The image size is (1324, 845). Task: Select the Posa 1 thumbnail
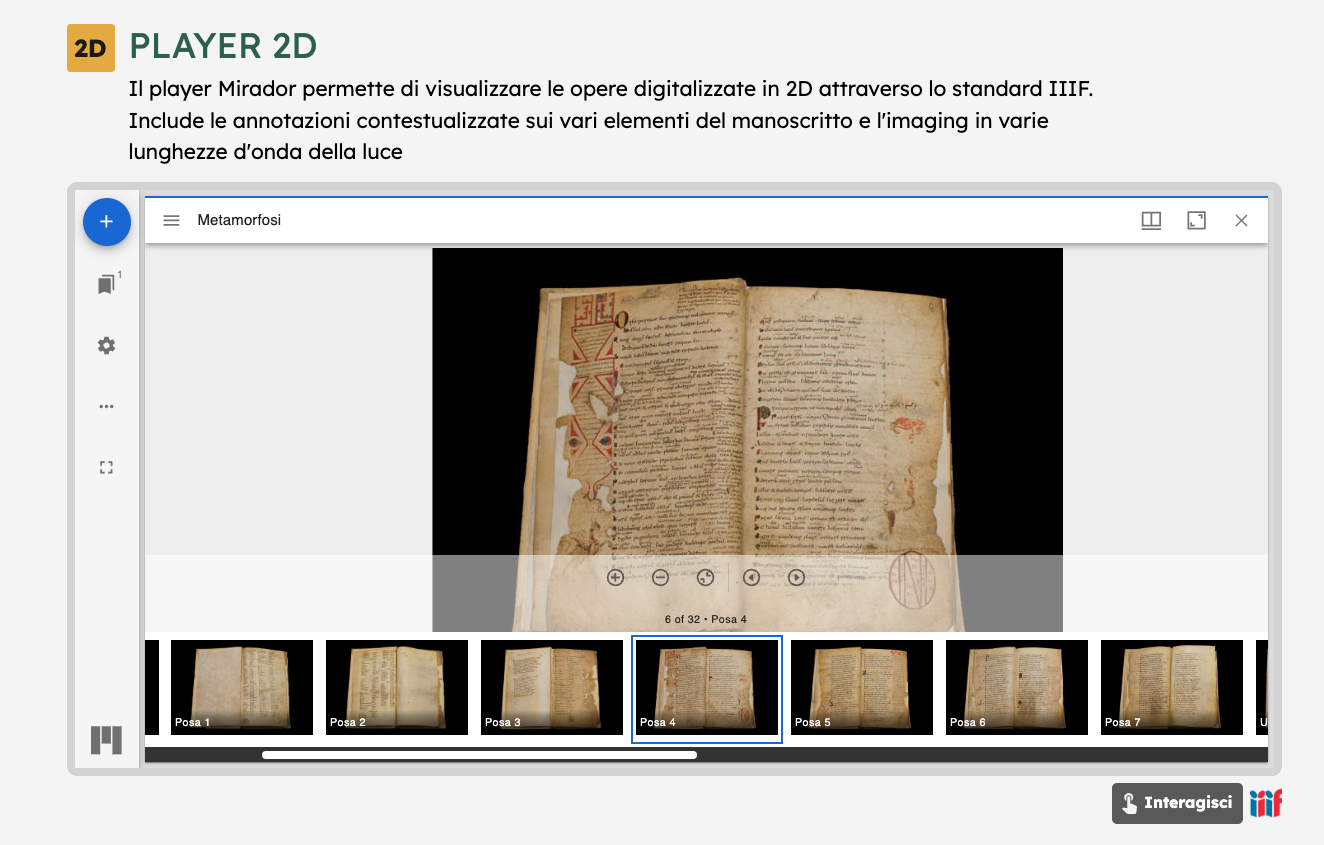coord(241,687)
